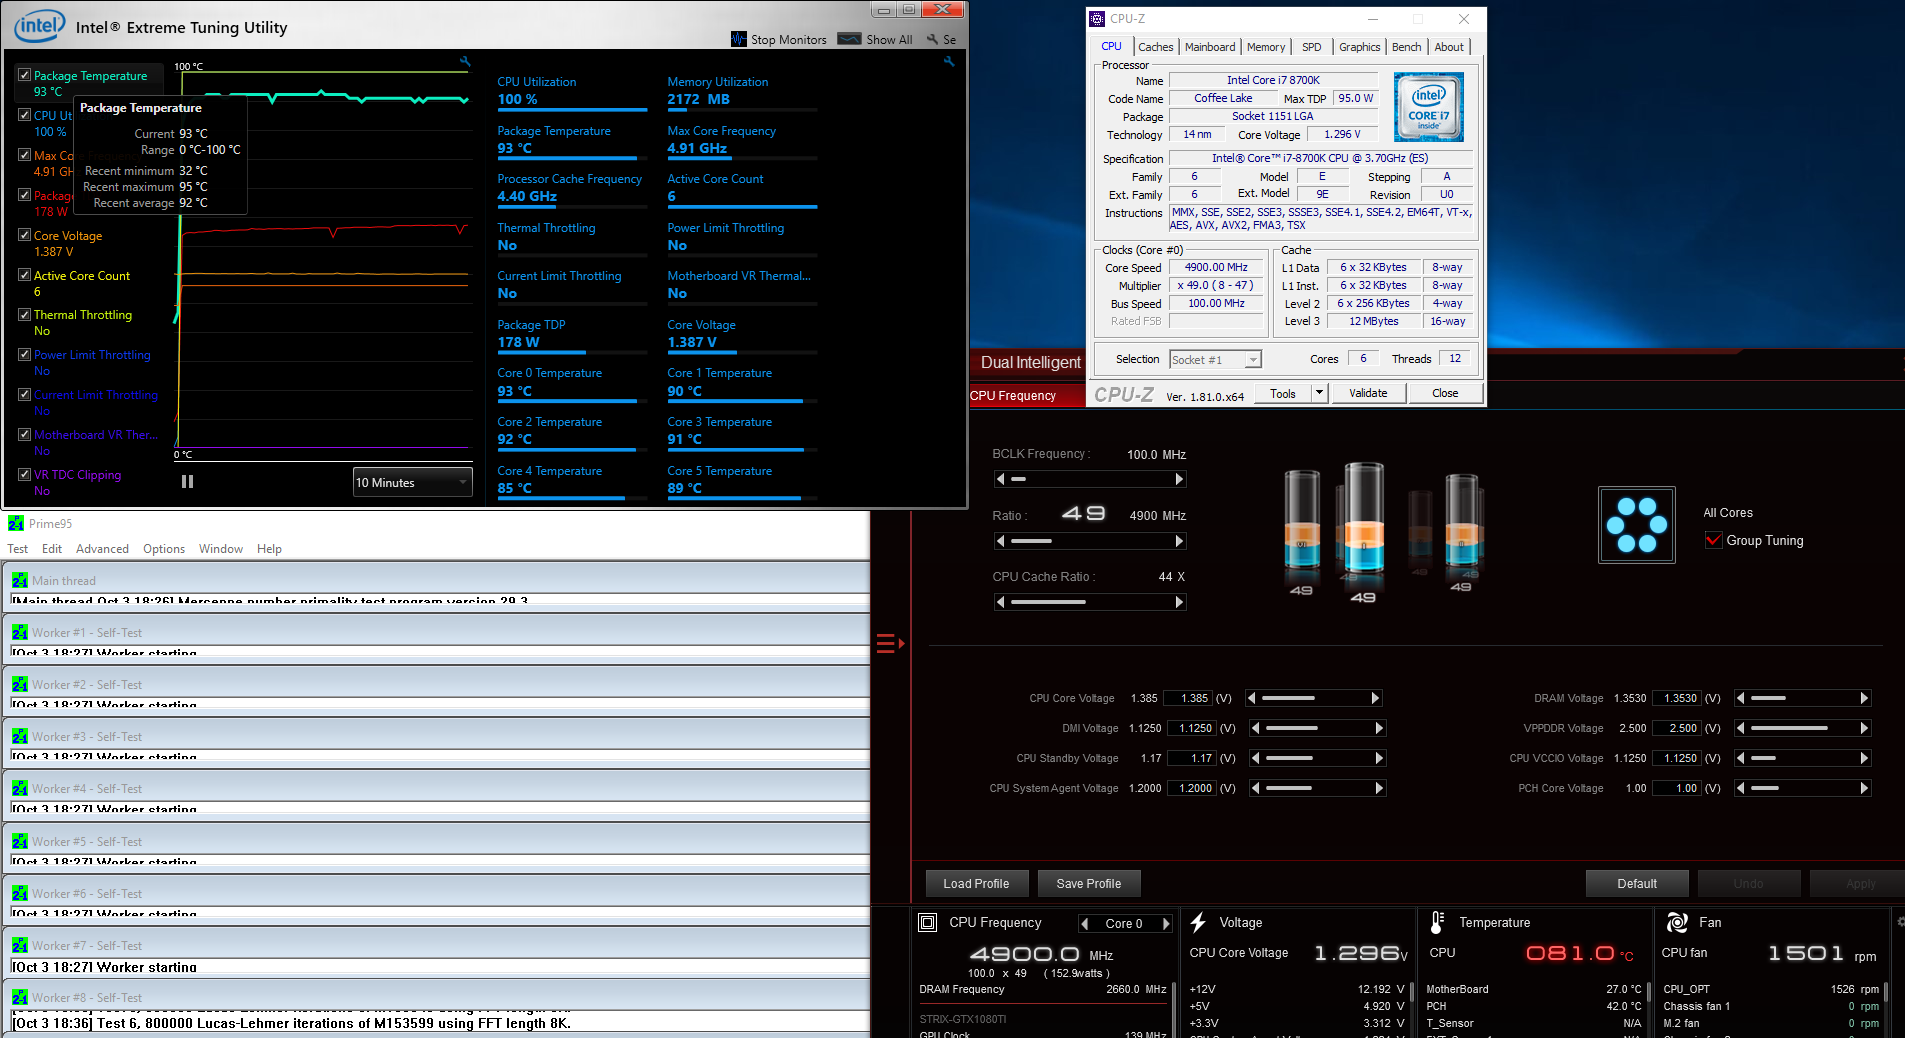This screenshot has width=1905, height=1038.
Task: Toggle Thermal Throttling checkbox
Action: 24,314
